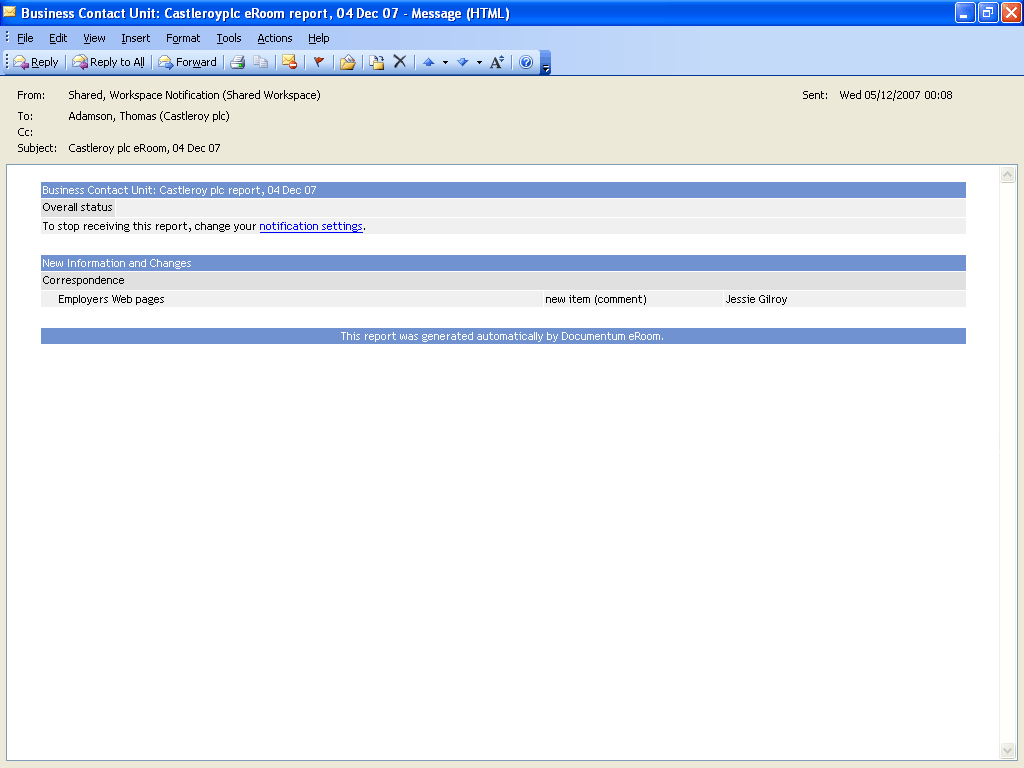Click Reply to All

(x=107, y=62)
